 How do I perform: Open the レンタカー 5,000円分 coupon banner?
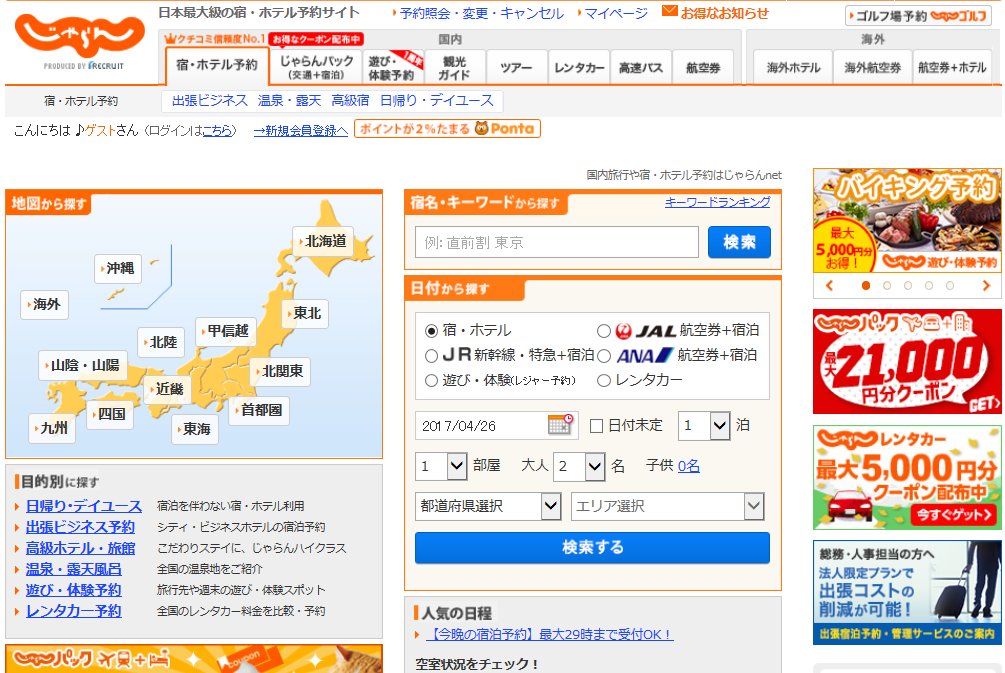pyautogui.click(x=907, y=478)
